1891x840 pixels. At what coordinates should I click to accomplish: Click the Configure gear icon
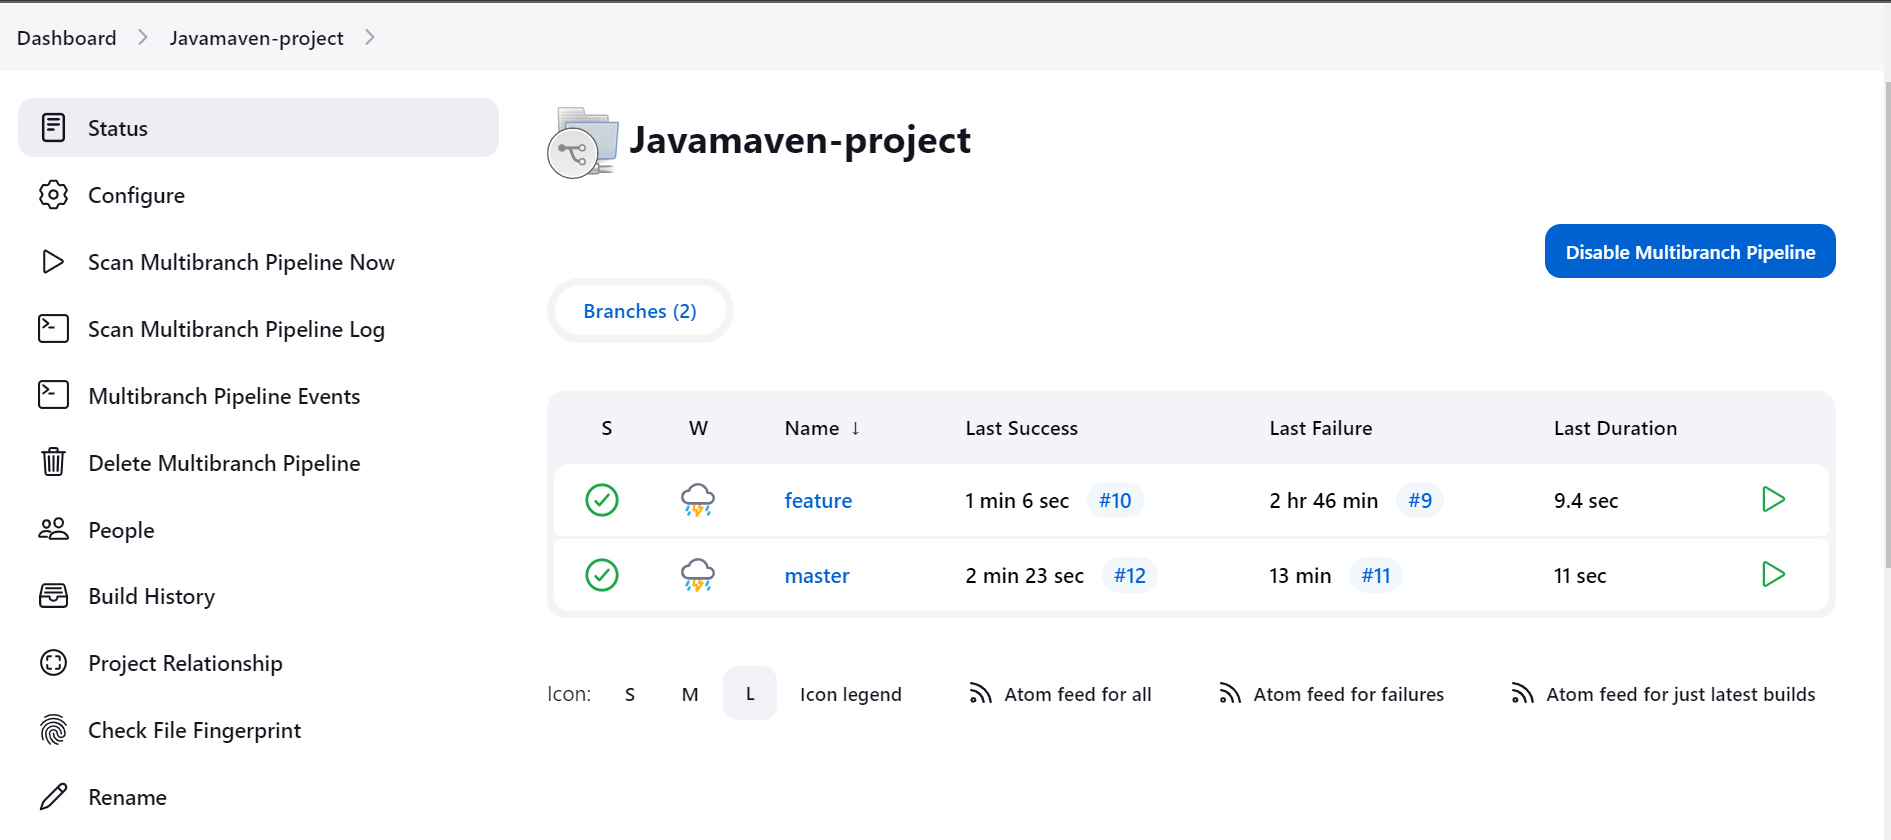pyautogui.click(x=53, y=194)
